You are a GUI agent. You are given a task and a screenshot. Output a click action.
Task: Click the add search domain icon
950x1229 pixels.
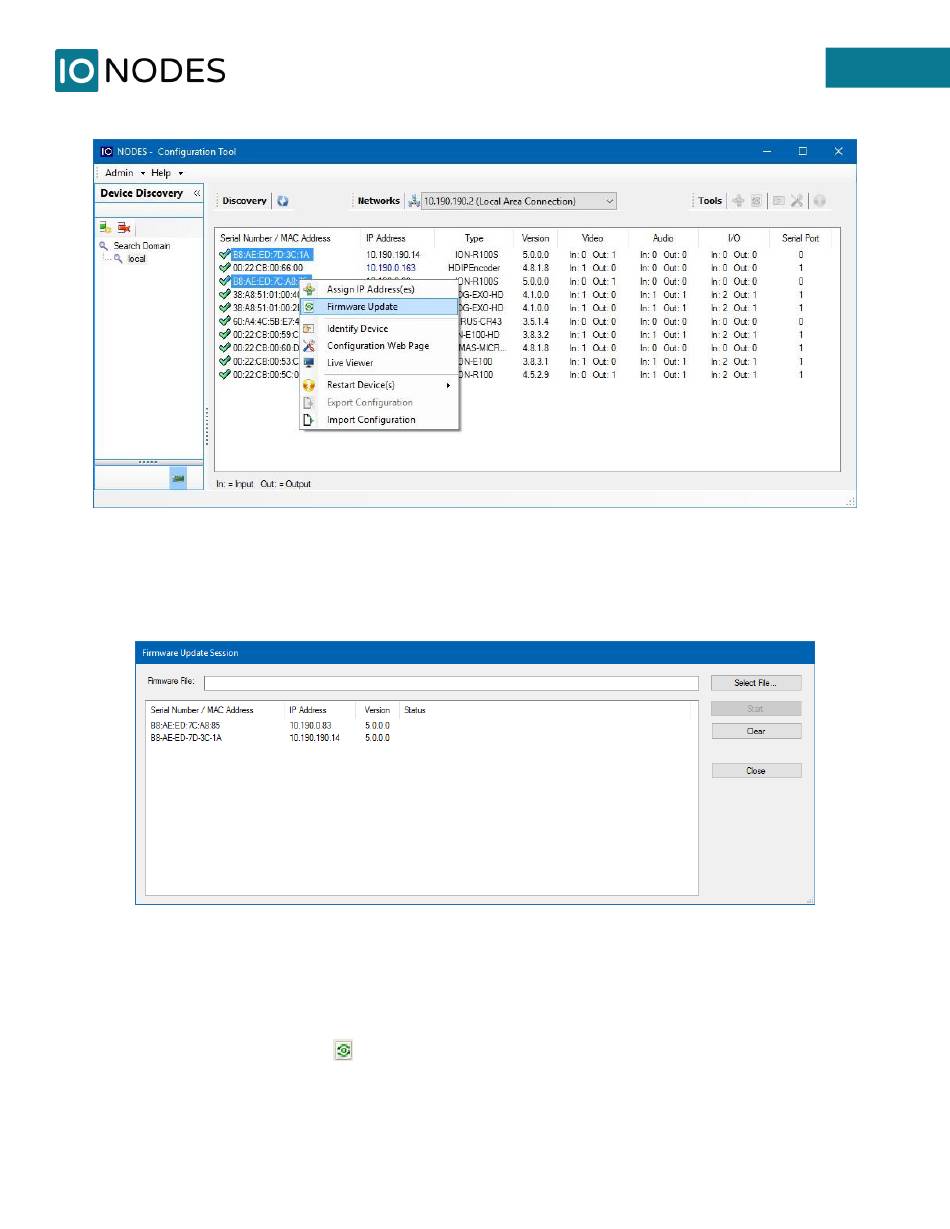click(x=105, y=228)
